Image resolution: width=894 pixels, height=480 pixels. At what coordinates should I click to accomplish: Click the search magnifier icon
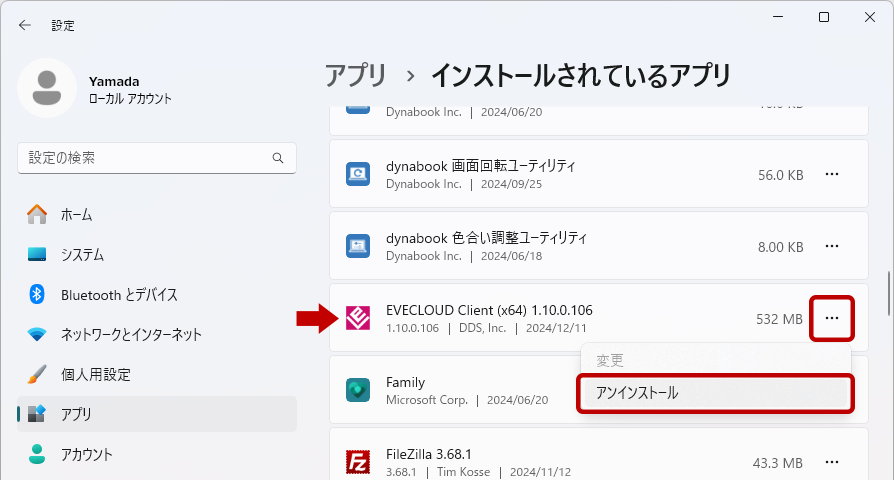278,158
